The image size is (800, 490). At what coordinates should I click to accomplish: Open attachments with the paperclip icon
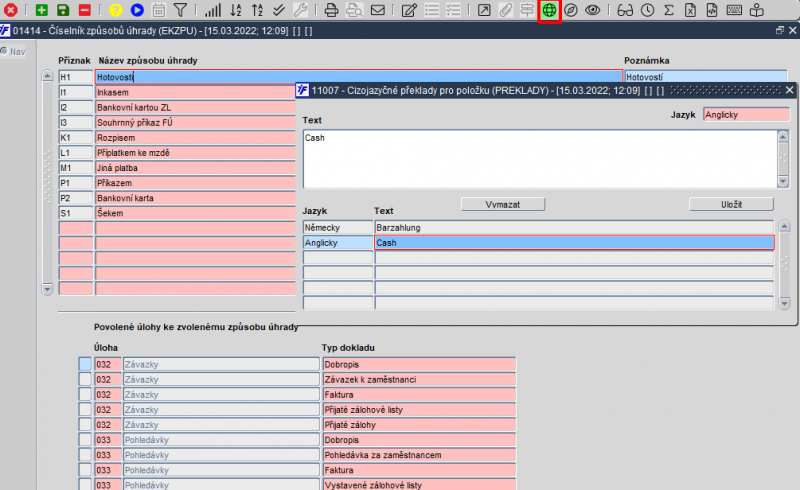pyautogui.click(x=505, y=10)
